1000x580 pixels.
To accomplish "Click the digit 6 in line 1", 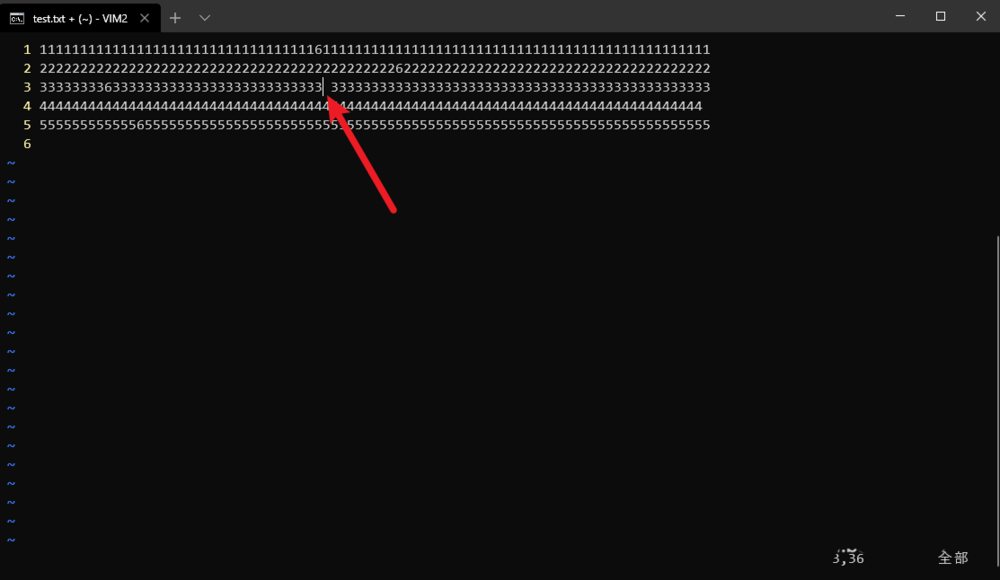I will (318, 49).
